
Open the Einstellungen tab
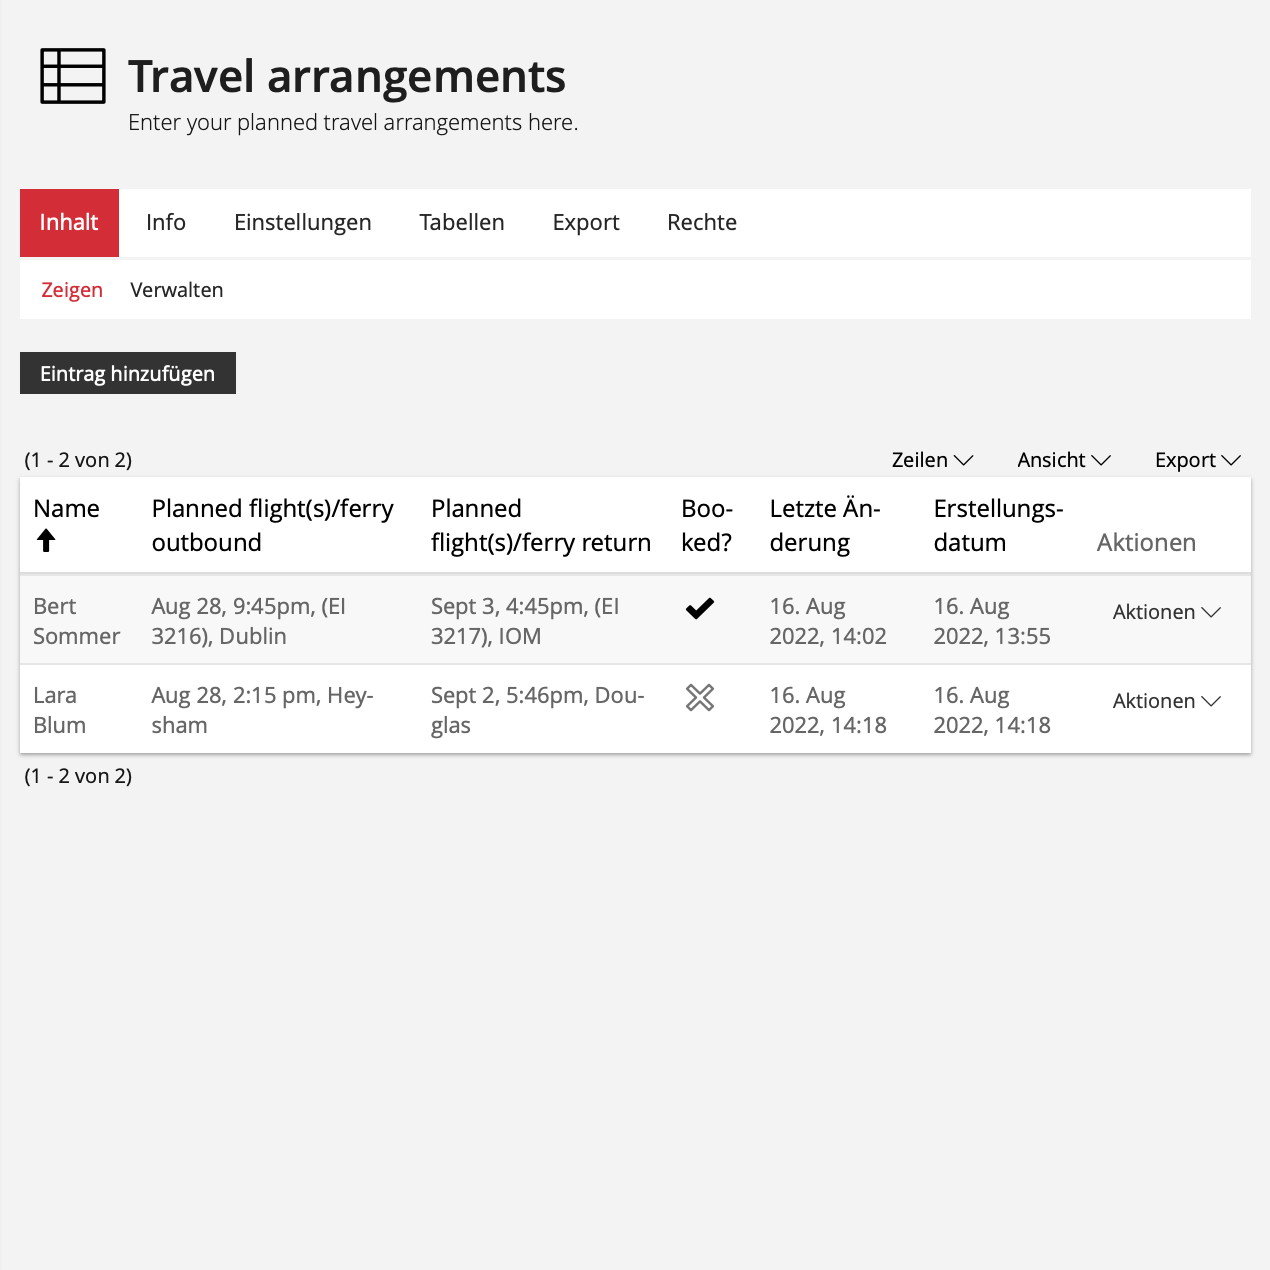pos(302,223)
